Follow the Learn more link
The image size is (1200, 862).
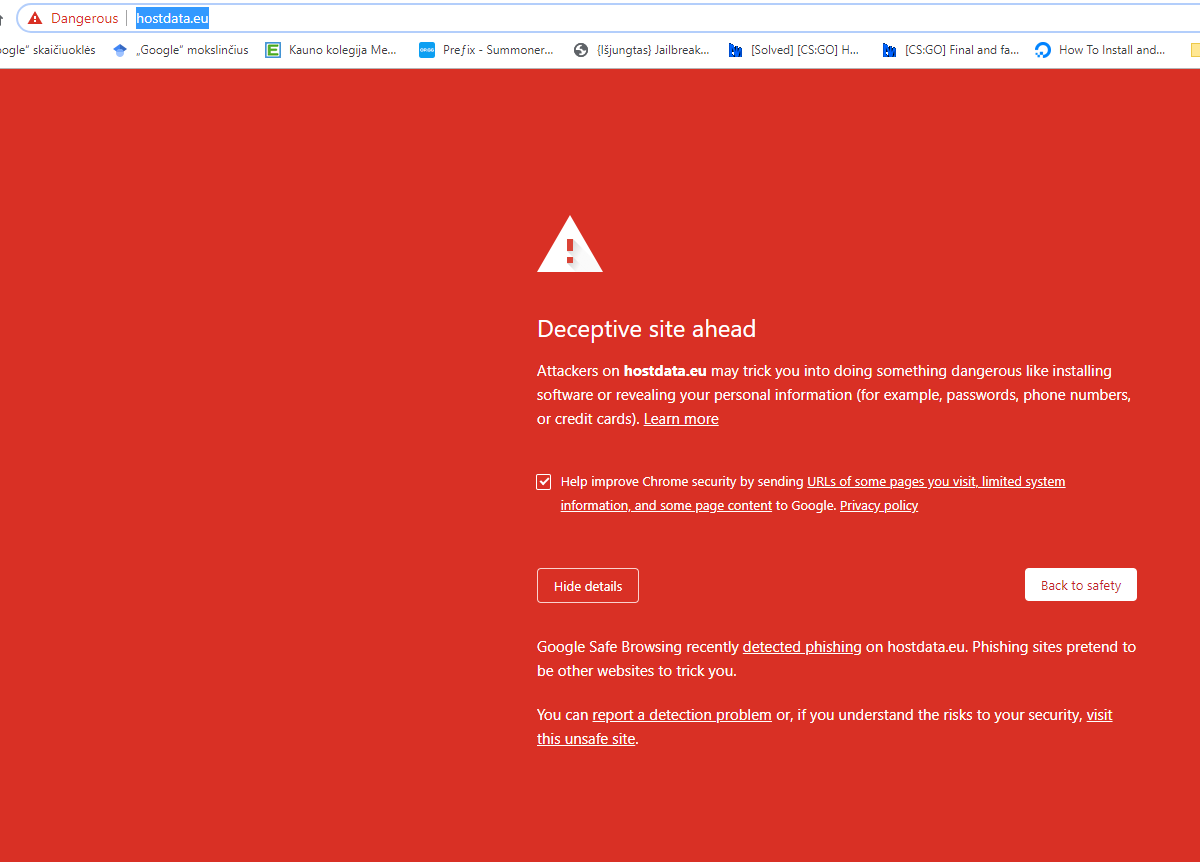[x=681, y=419]
